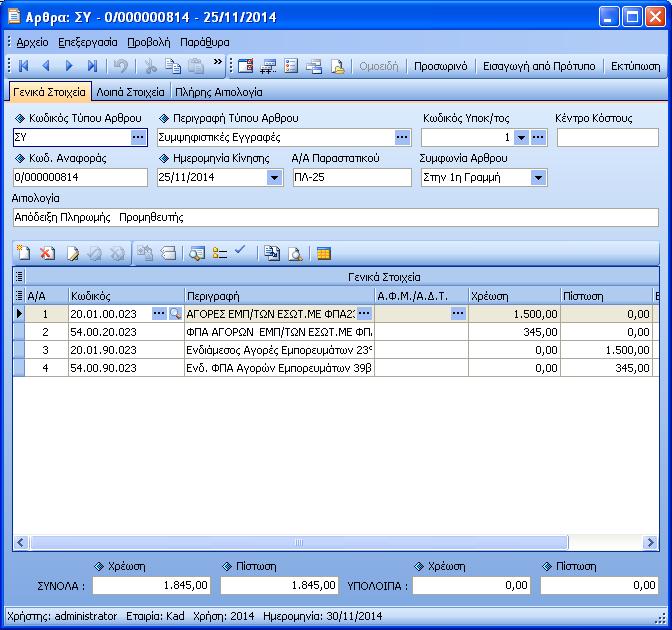Viewport: 672px width, 630px height.
Task: Click the Χρέωση column header
Action: (x=514, y=296)
